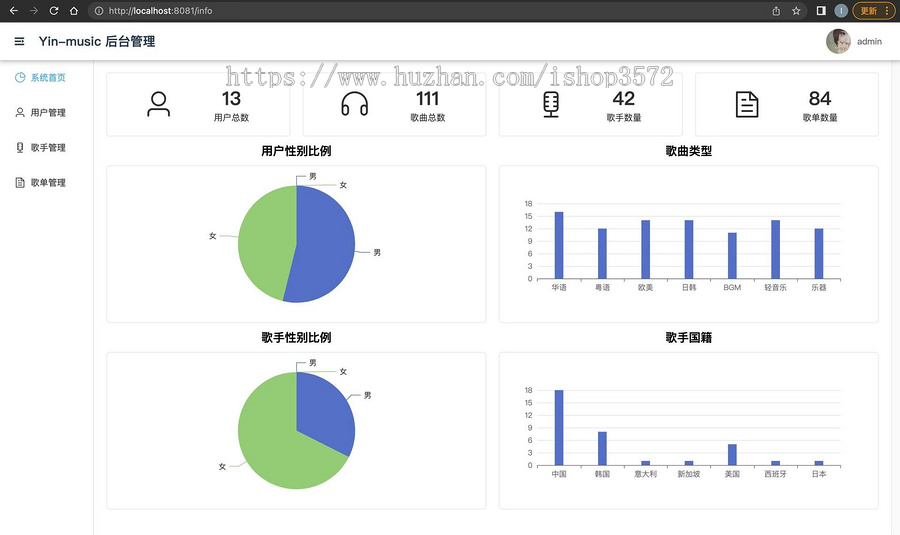Click the 歌手管理 microphone sidebar icon
The height and width of the screenshot is (535, 900).
pyautogui.click(x=20, y=148)
